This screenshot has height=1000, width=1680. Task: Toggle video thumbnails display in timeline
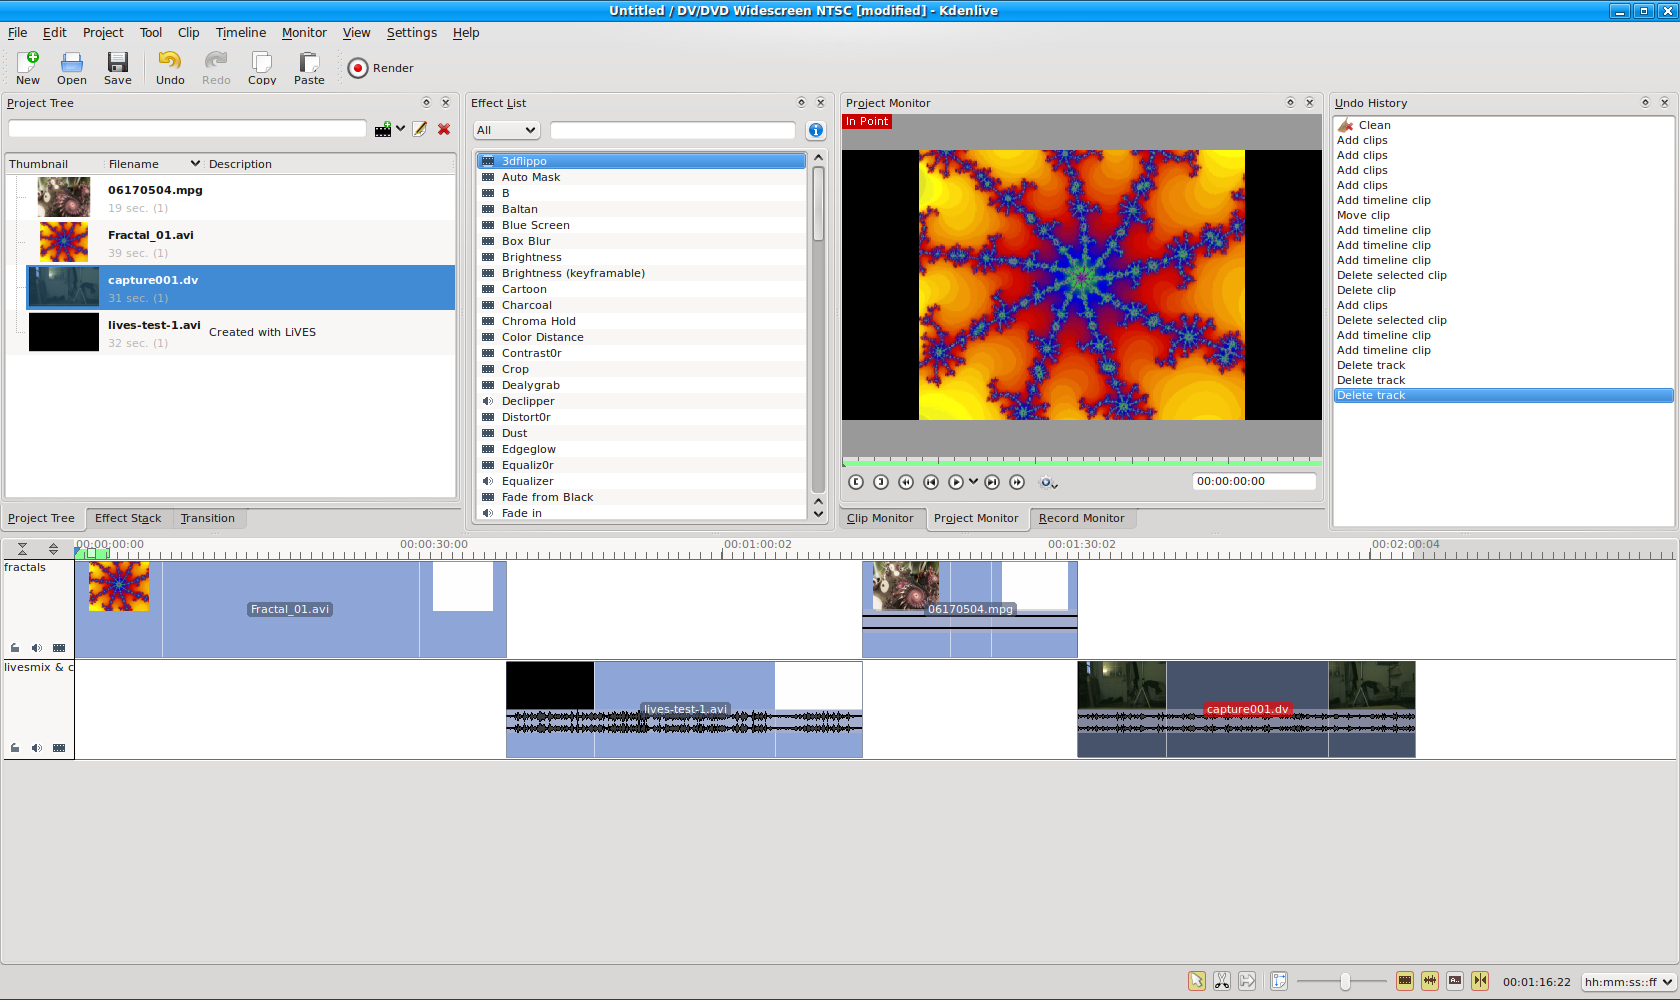click(1405, 981)
